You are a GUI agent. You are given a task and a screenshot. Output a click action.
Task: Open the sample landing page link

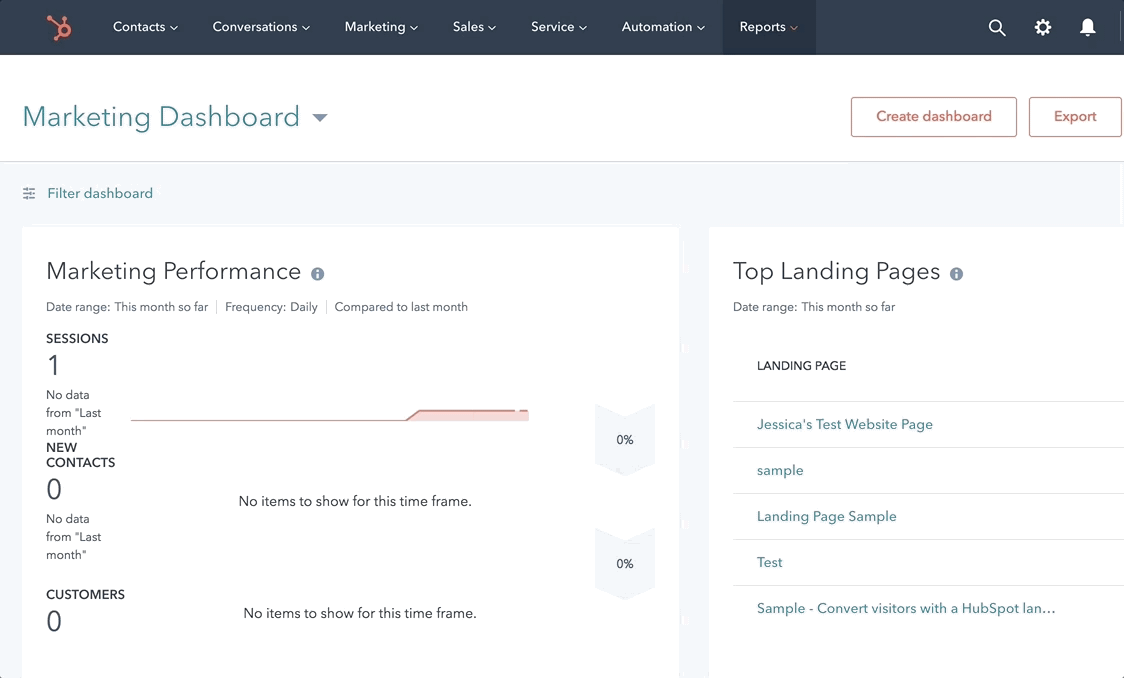tap(780, 470)
